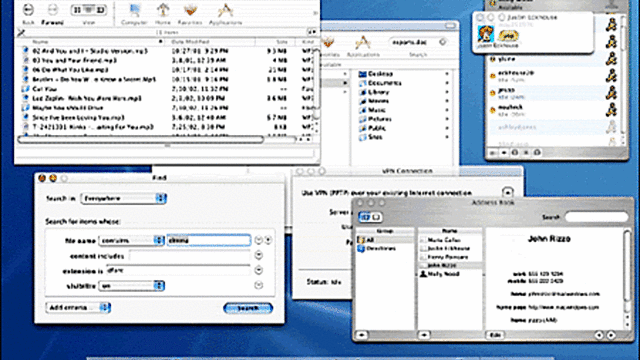The image size is (640, 360).
Task: Open the file name 'contains' dropdown
Action: coord(131,240)
